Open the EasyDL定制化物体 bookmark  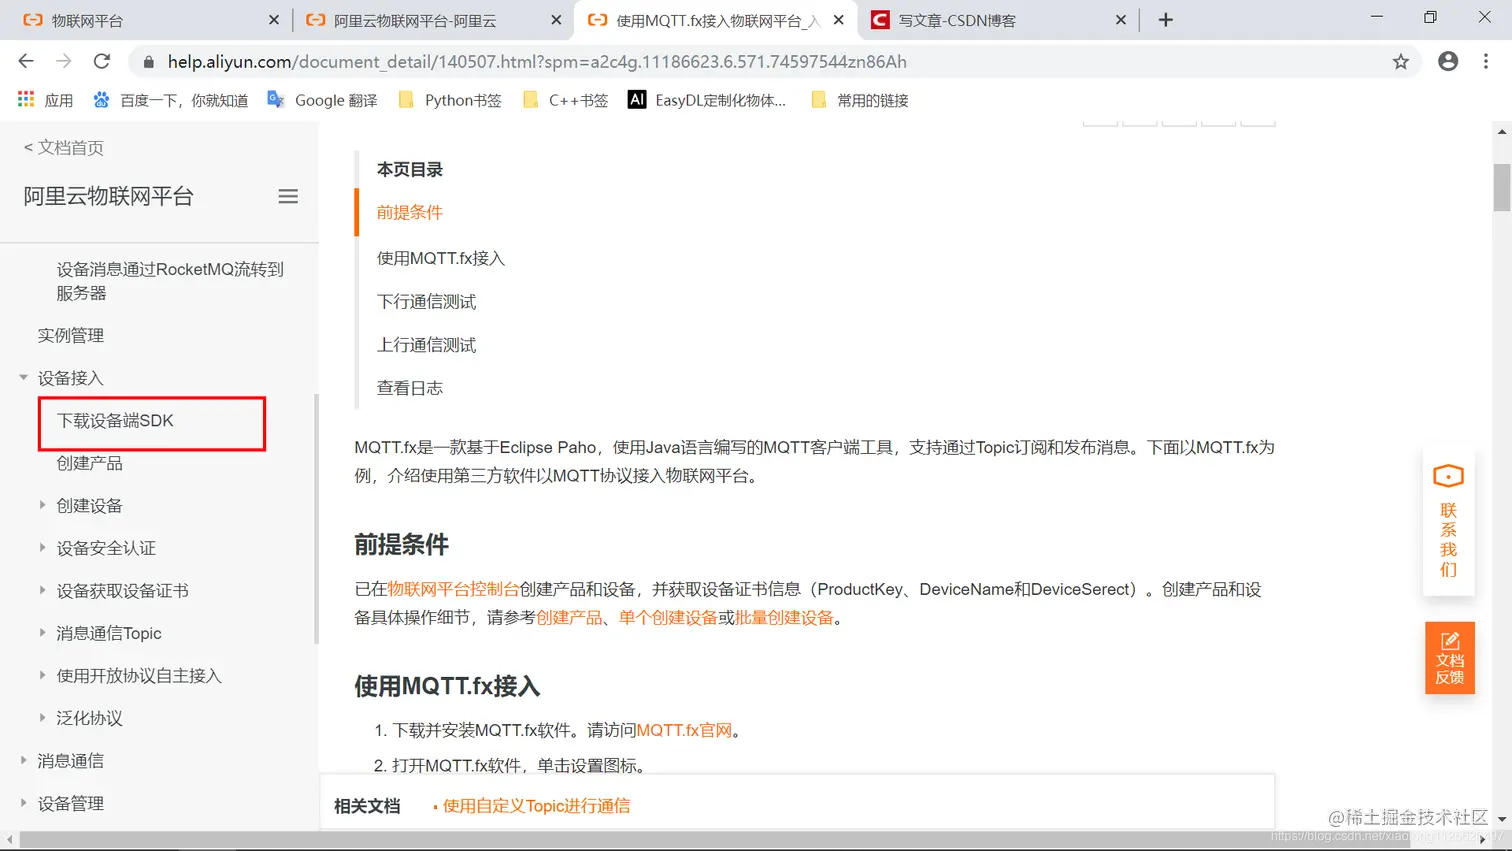[707, 100]
